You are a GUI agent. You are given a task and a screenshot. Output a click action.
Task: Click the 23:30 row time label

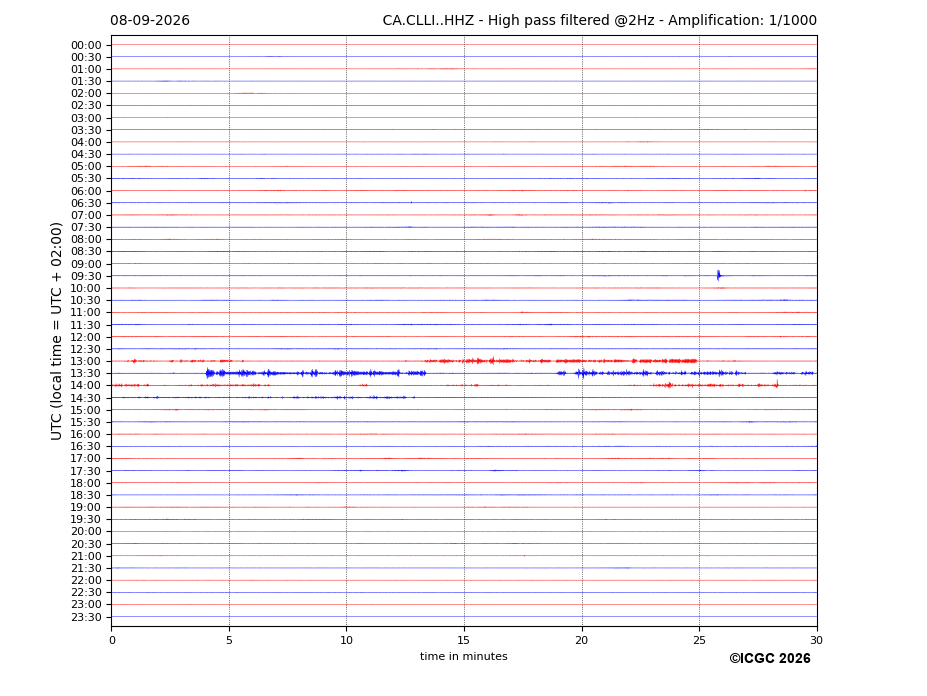86,617
